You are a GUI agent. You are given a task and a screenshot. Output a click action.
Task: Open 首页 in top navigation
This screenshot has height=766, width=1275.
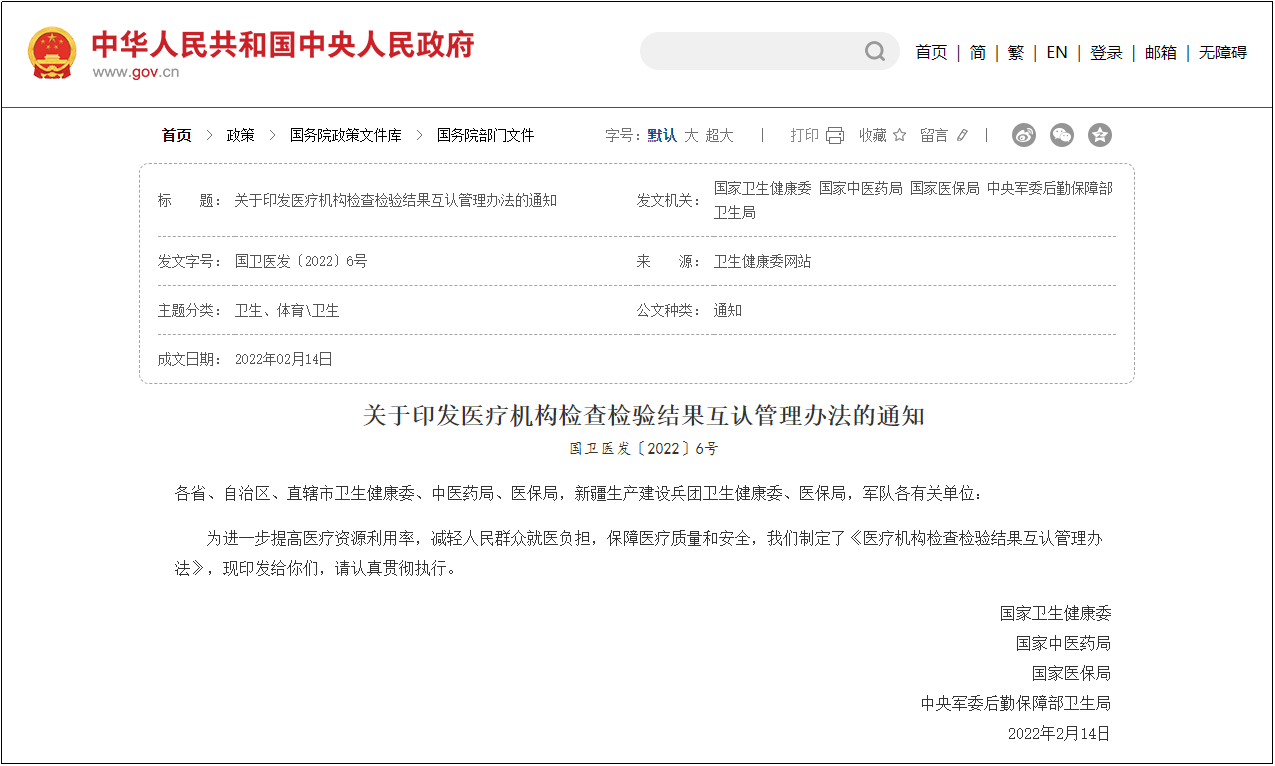(931, 53)
